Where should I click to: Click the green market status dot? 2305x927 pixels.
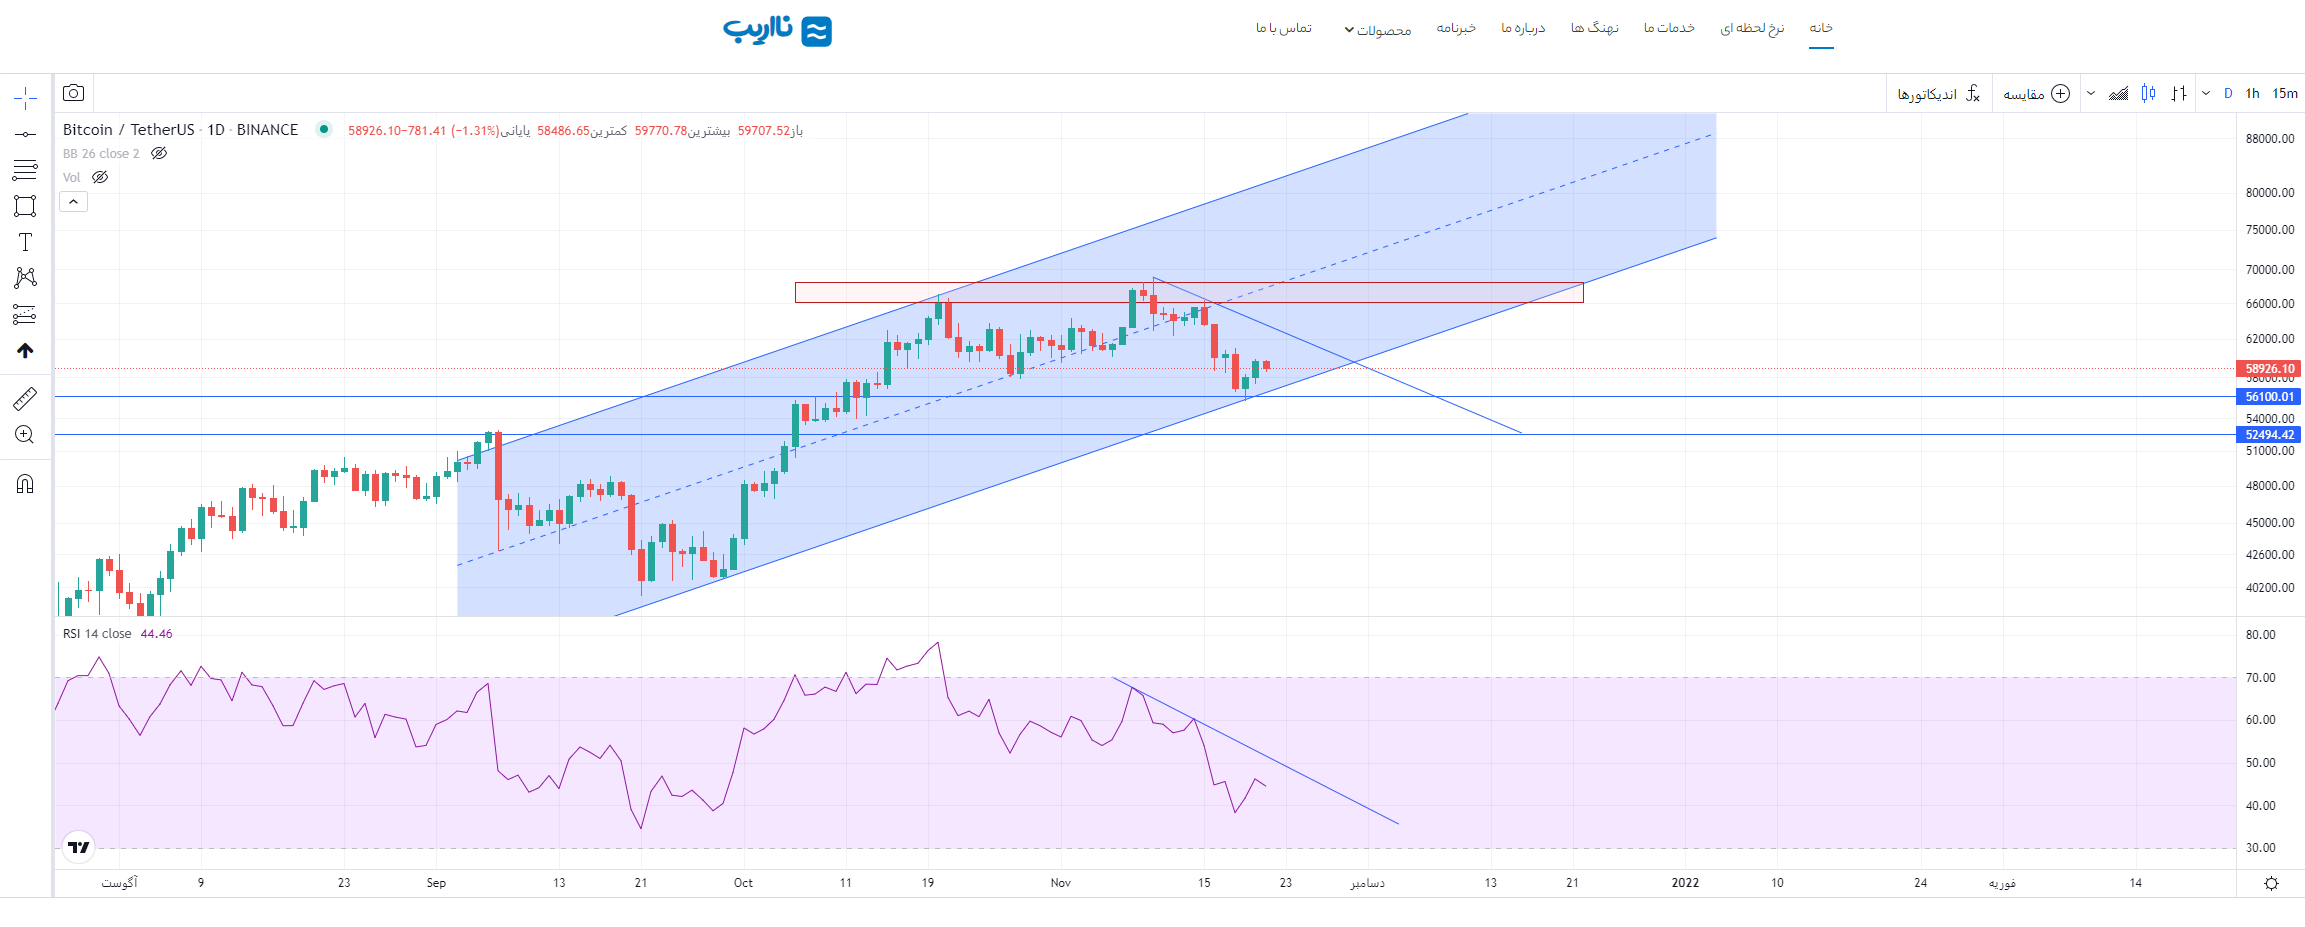point(323,129)
